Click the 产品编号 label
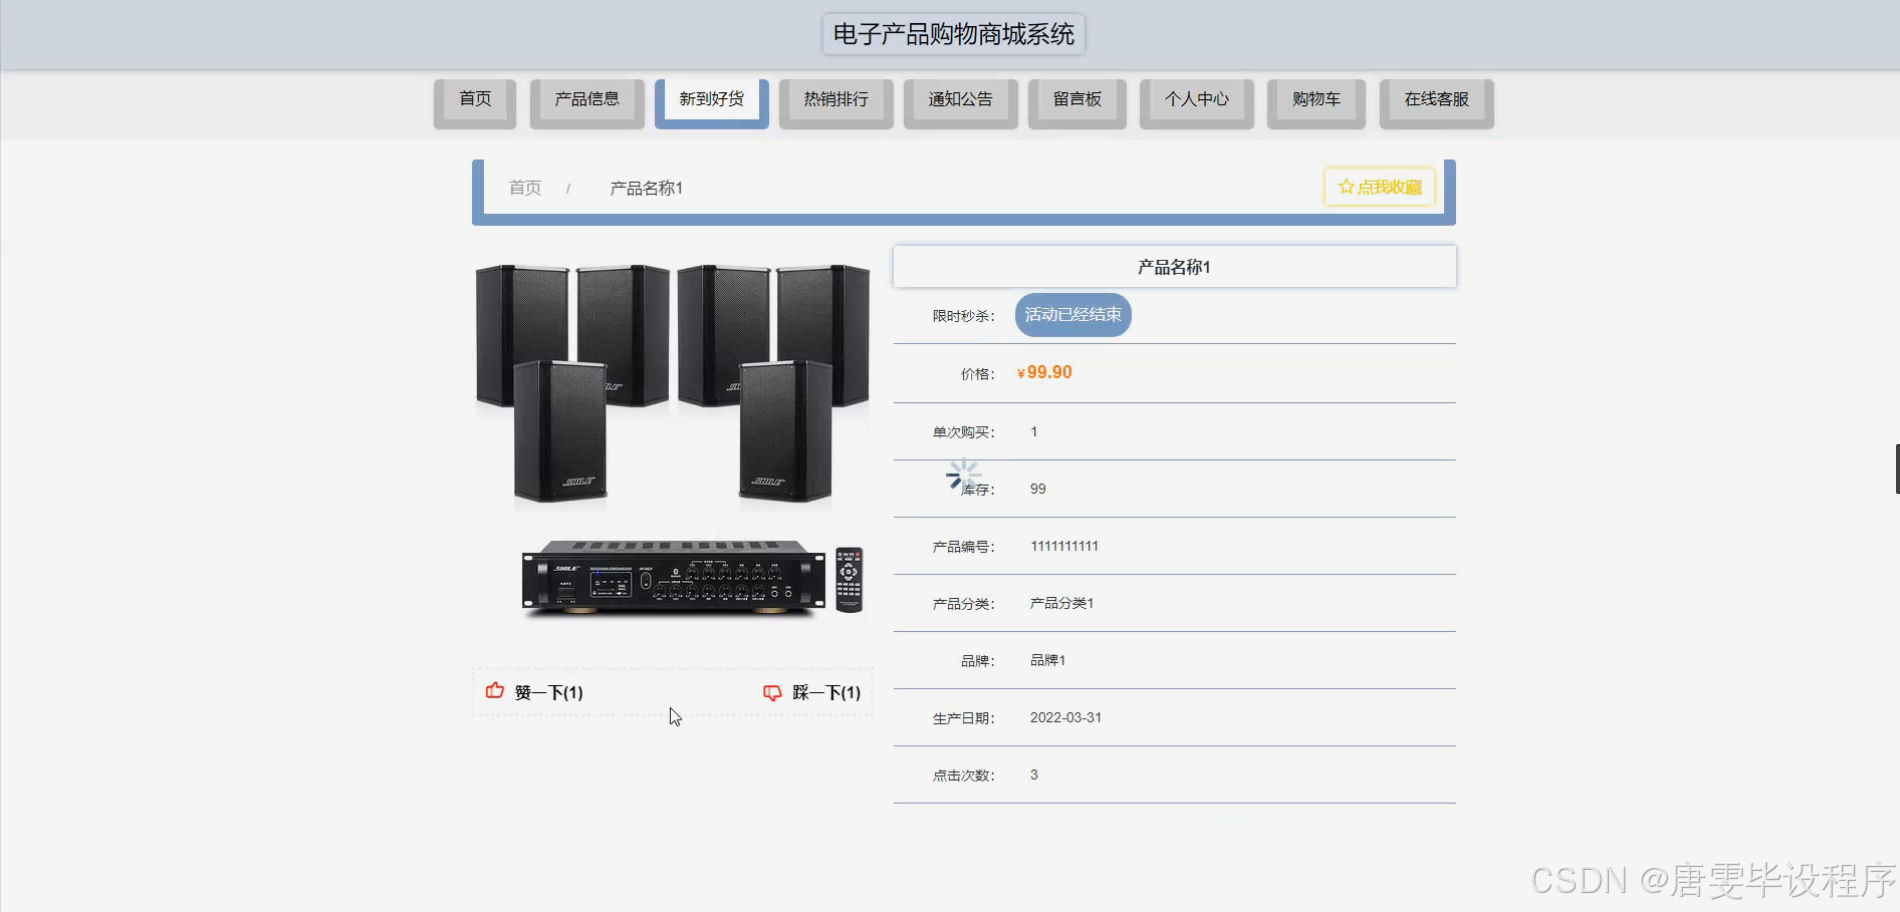 964,547
